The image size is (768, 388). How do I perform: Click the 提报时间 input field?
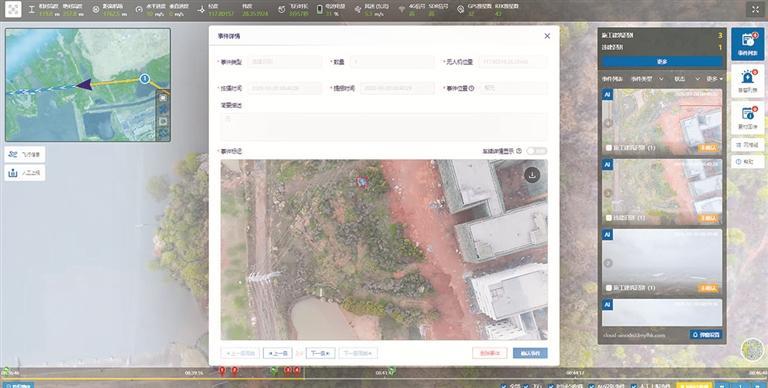coord(397,88)
